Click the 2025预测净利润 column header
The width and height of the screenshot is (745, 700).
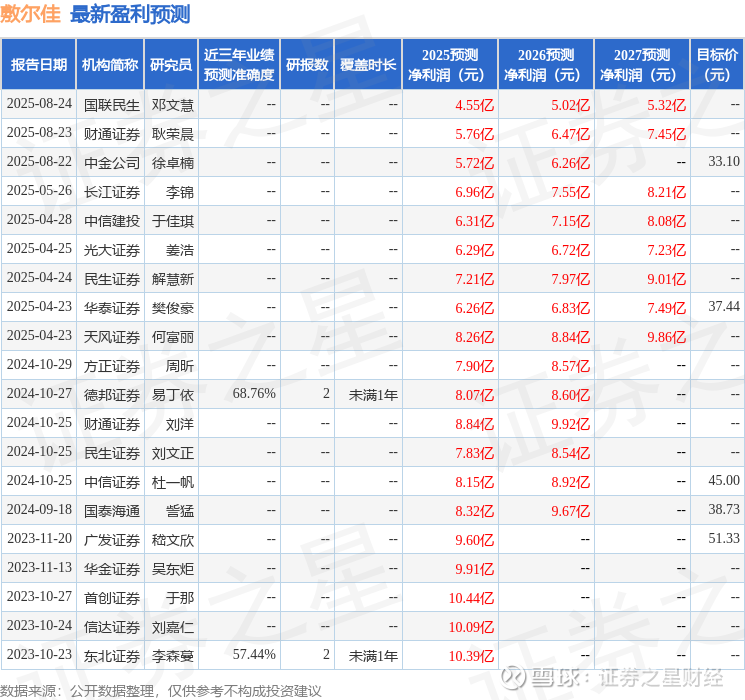coord(450,65)
